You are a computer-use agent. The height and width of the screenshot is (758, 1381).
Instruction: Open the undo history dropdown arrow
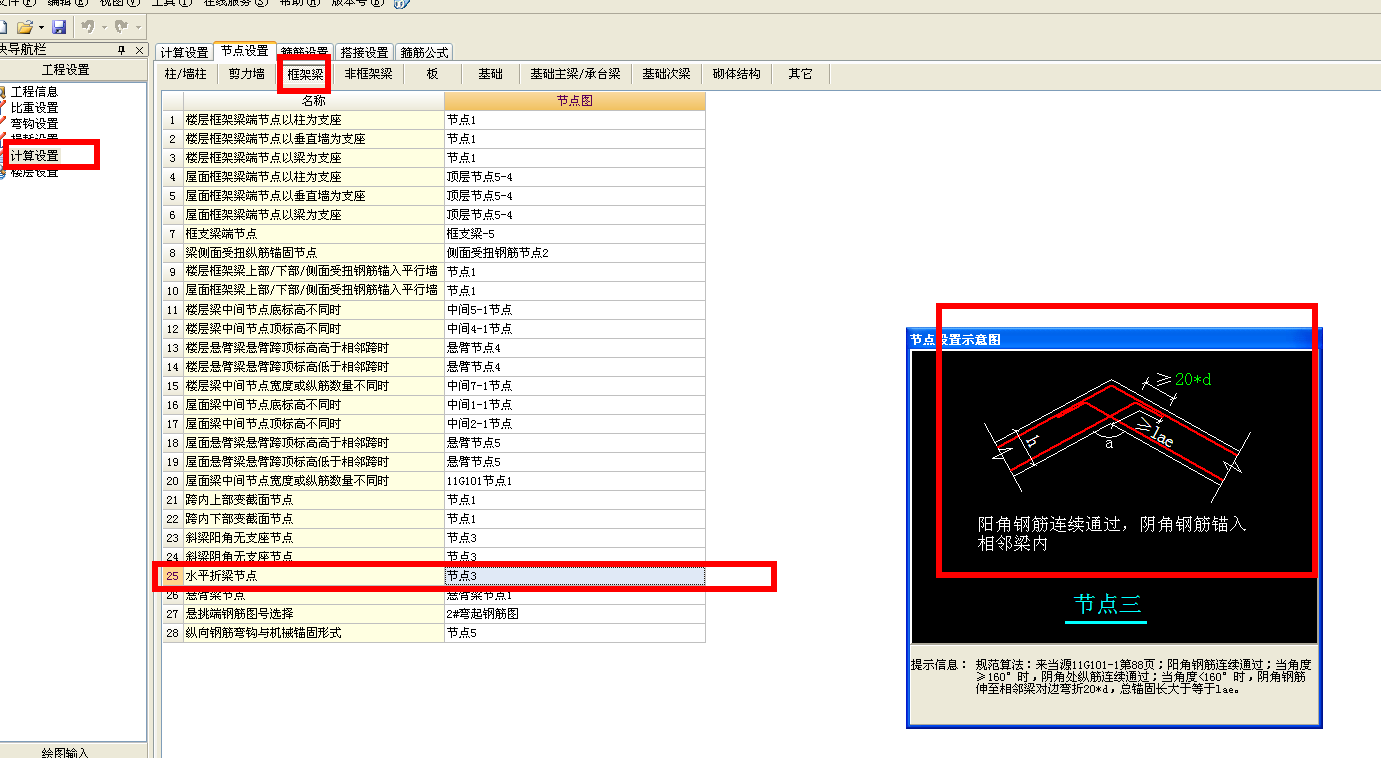click(x=102, y=26)
